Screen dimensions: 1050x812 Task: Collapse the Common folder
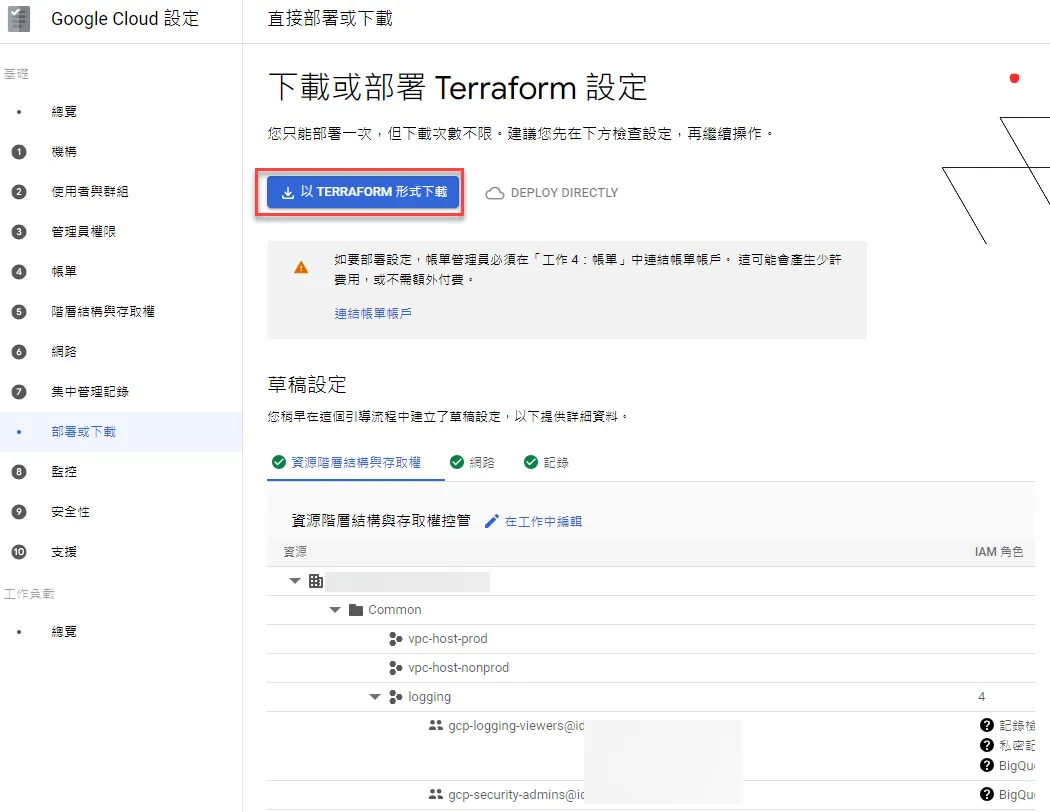[x=335, y=610]
